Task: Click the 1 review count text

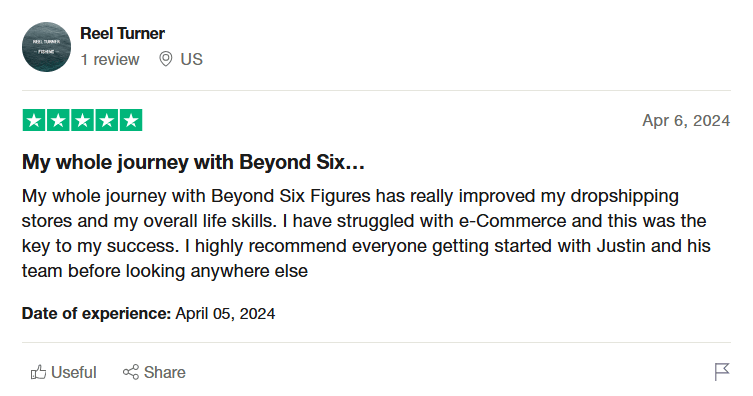Action: pos(110,60)
